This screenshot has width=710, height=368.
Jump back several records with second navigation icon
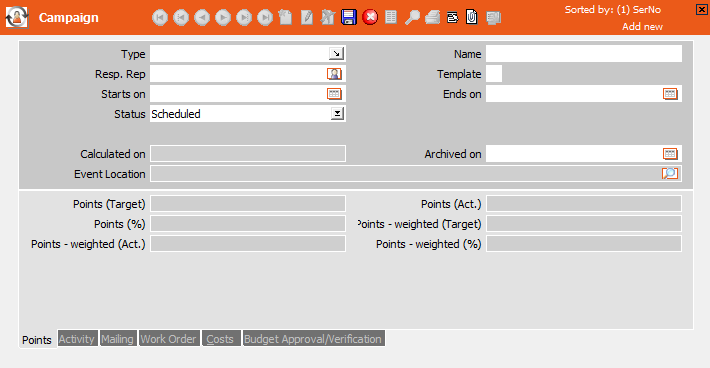pos(181,18)
